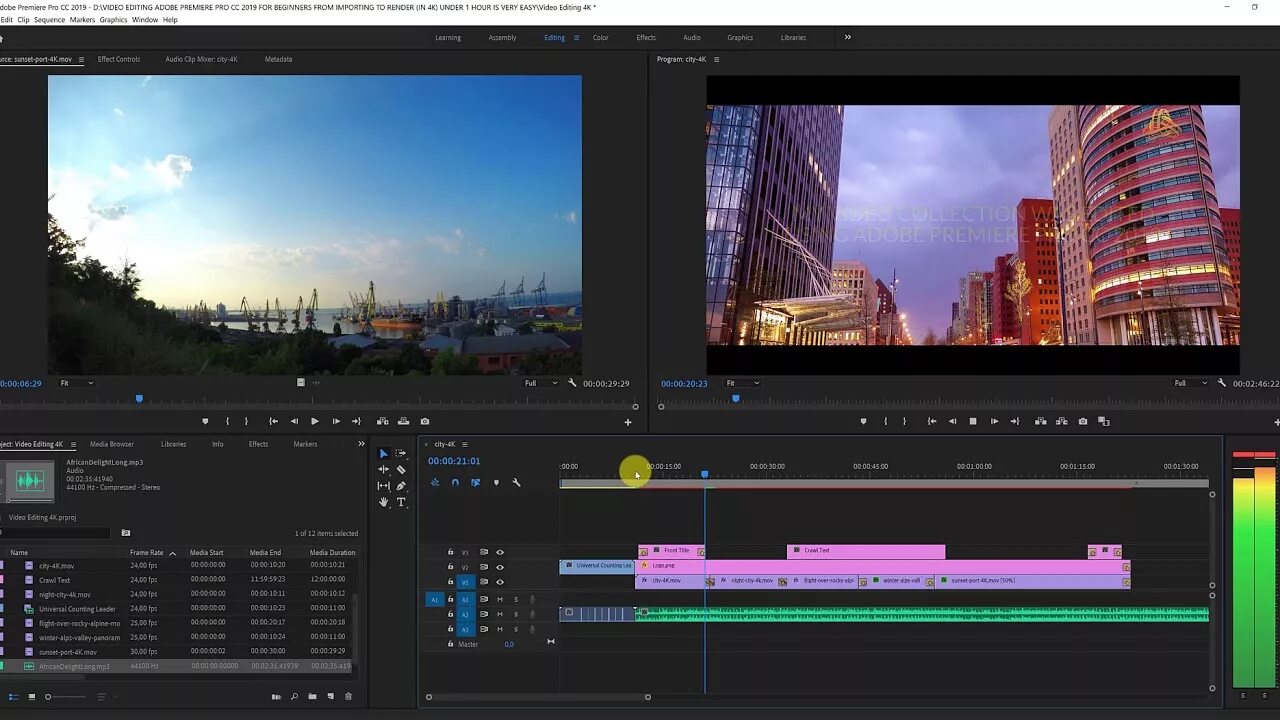Open Program monitor settings wrench
1280x720 pixels.
pyautogui.click(x=1221, y=383)
